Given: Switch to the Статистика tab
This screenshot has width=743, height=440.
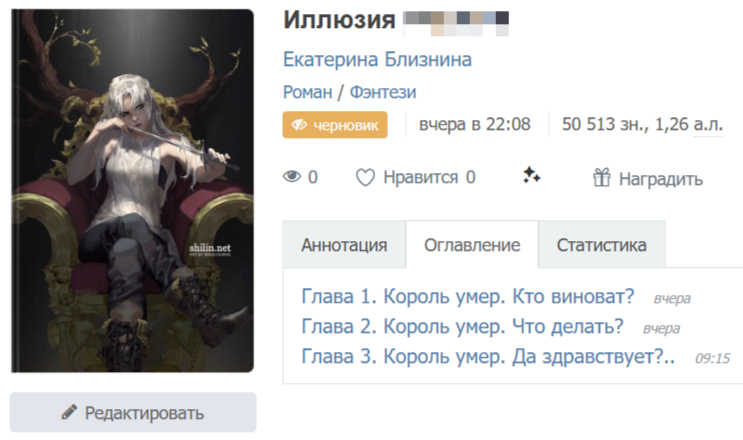Looking at the screenshot, I should pos(602,245).
